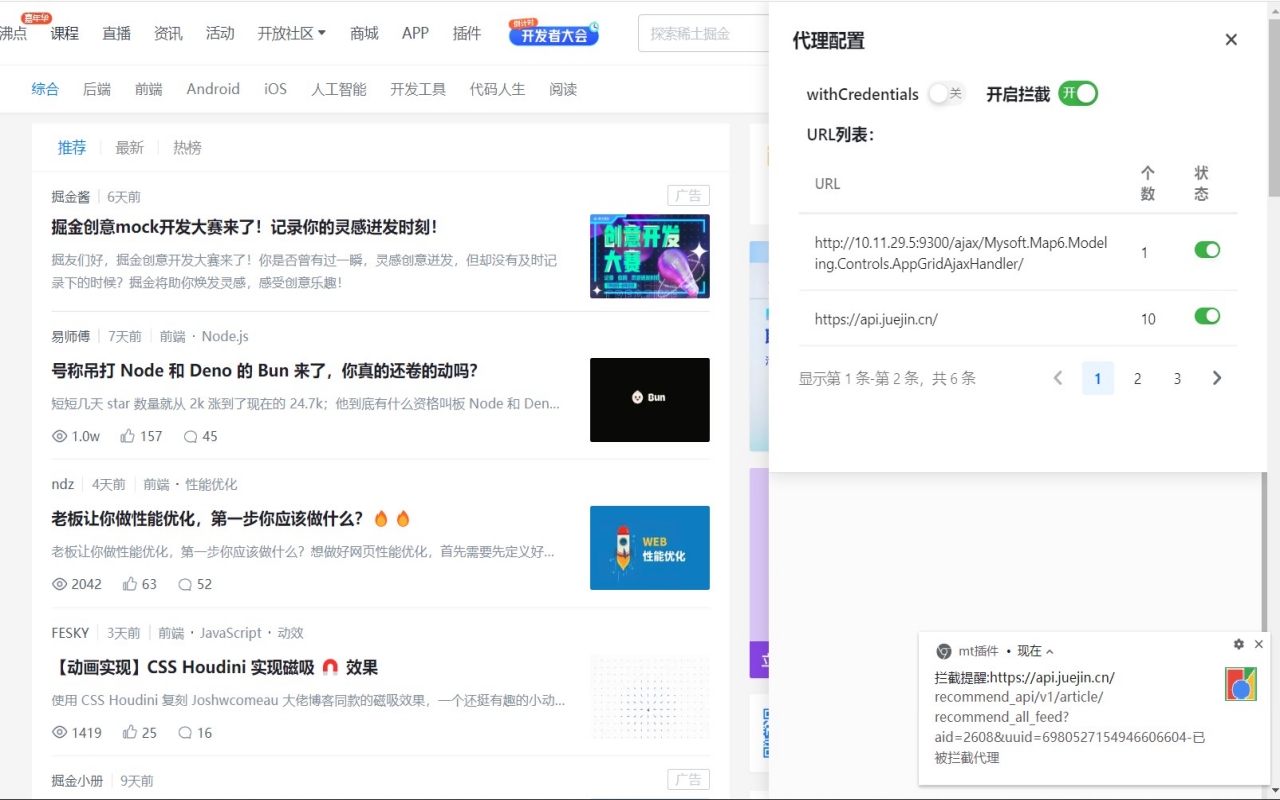
Task: Click the Chrome icon in notification header
Action: coord(943,651)
